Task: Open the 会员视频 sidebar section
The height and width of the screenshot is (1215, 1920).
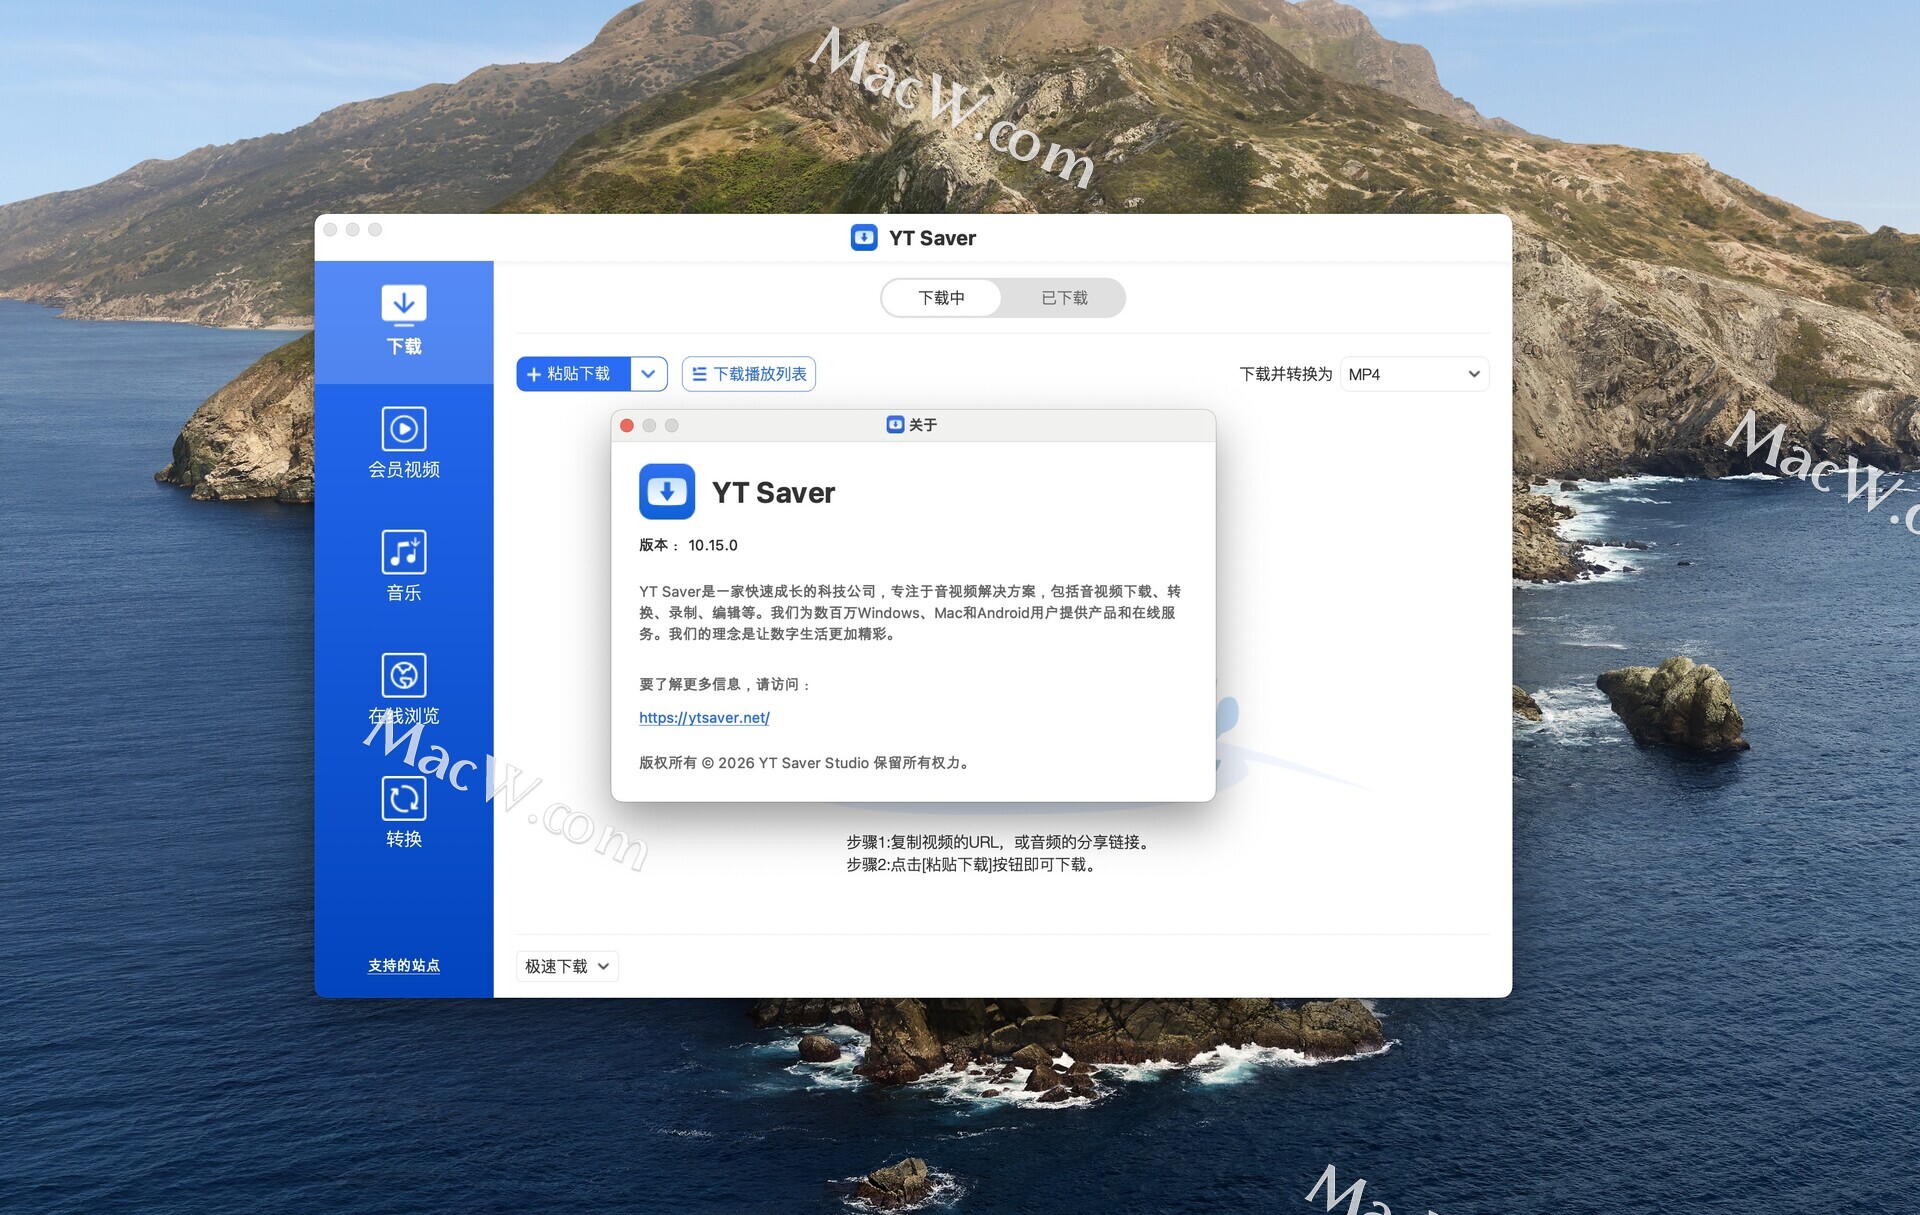Action: 404,443
